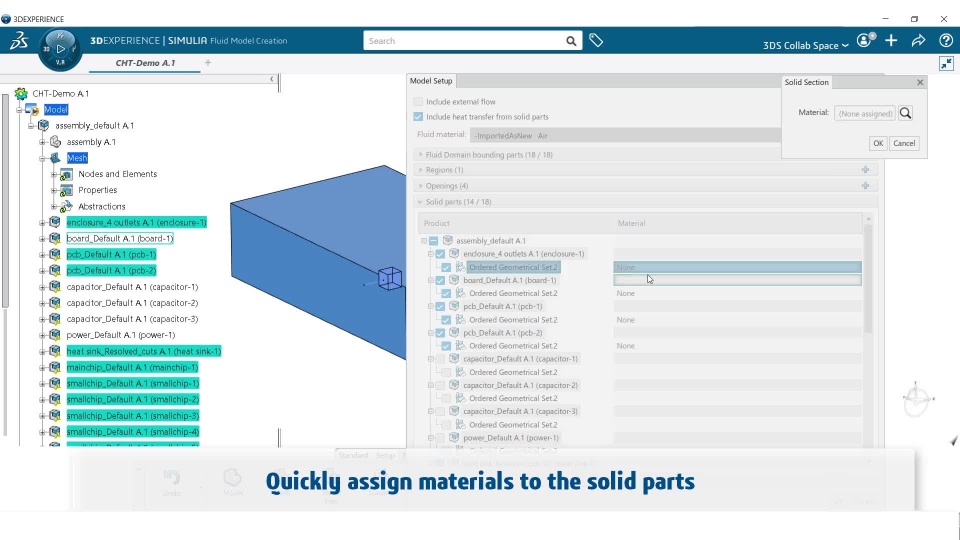Click the mesh Properties node icon
Viewport: 960px width, 540px height.
tap(66, 190)
